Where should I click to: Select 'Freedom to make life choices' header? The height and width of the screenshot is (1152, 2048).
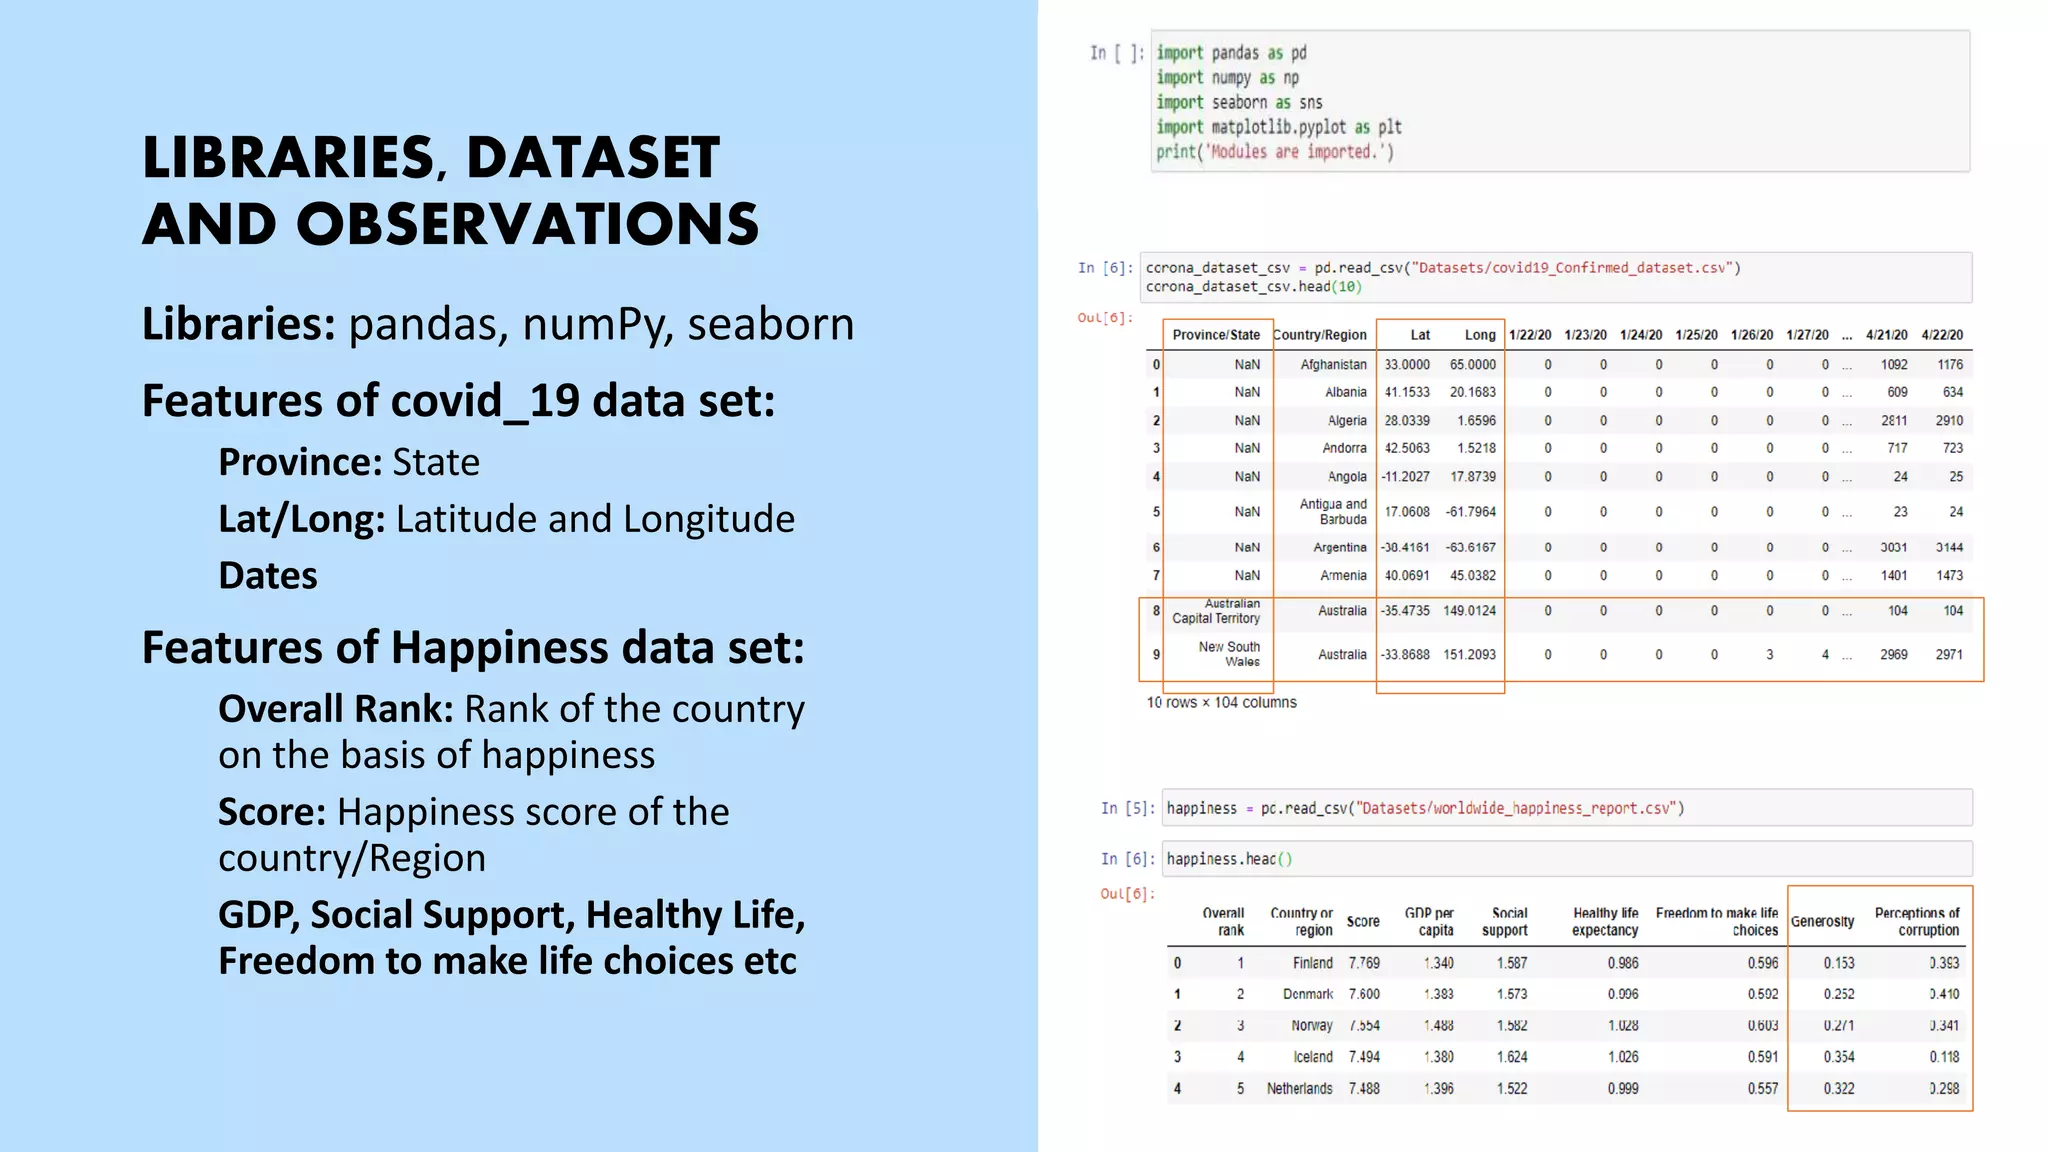coord(1717,921)
